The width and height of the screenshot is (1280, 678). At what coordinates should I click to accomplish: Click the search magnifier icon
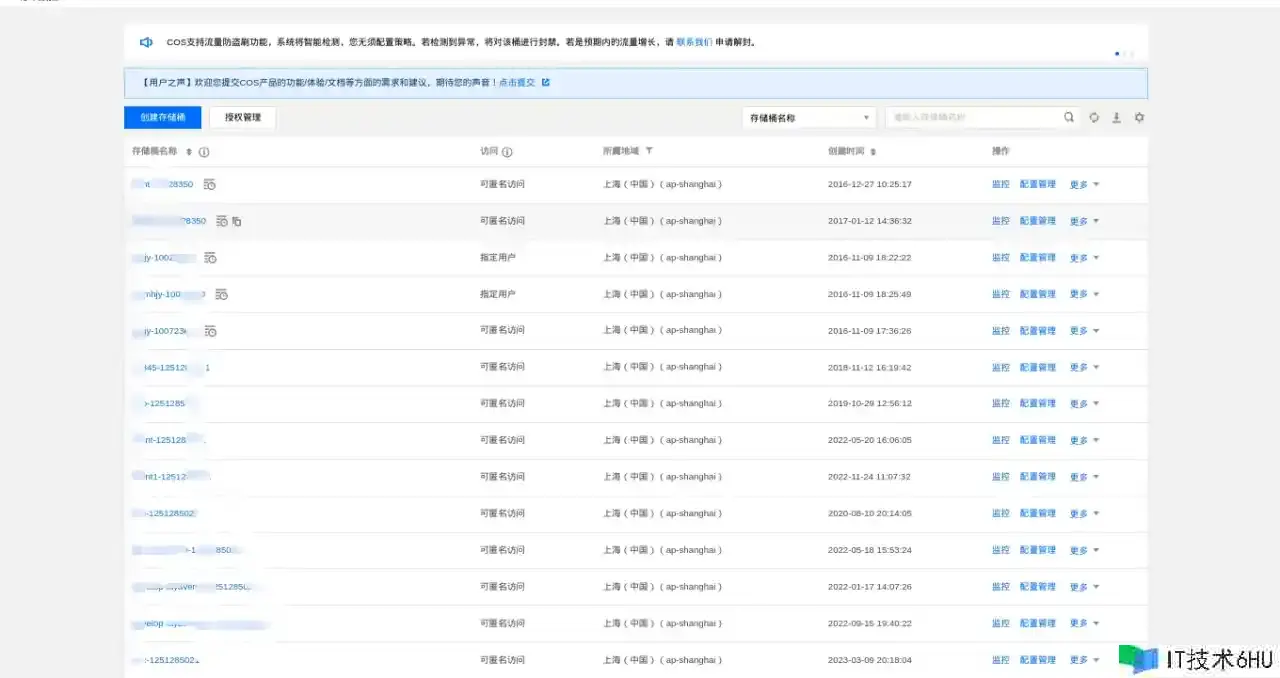coord(1069,117)
